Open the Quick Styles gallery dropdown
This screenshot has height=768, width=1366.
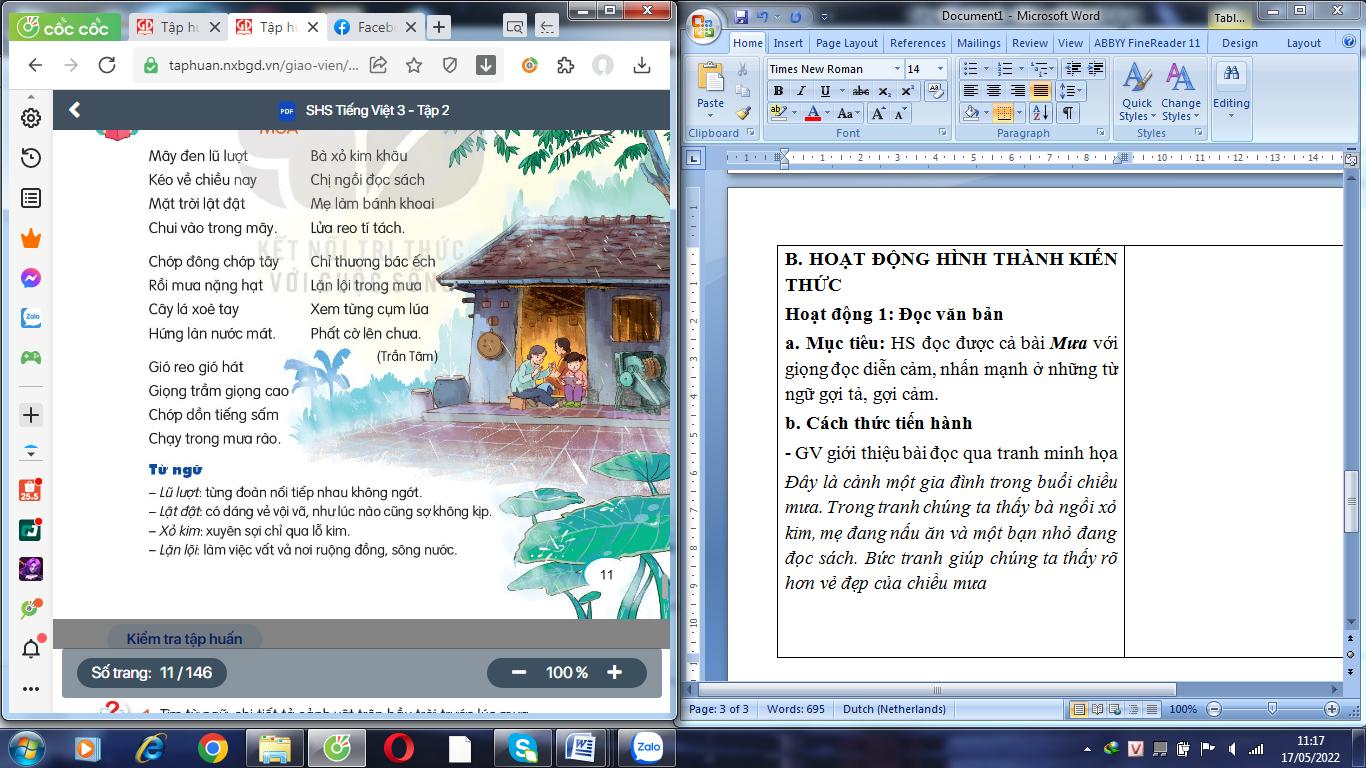tap(1137, 92)
